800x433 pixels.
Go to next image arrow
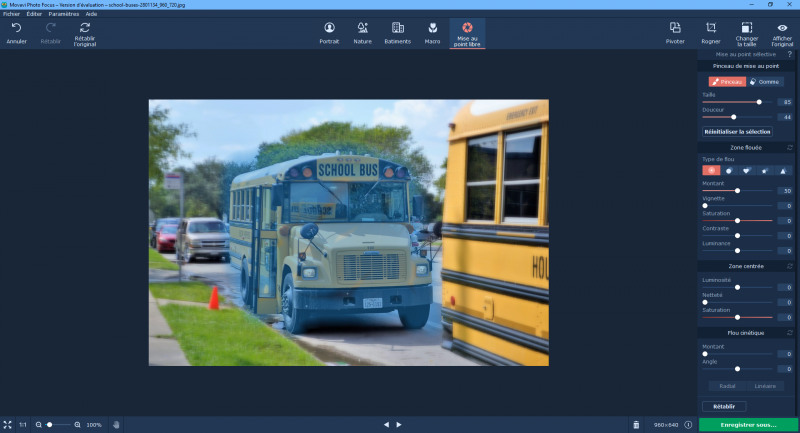point(399,425)
